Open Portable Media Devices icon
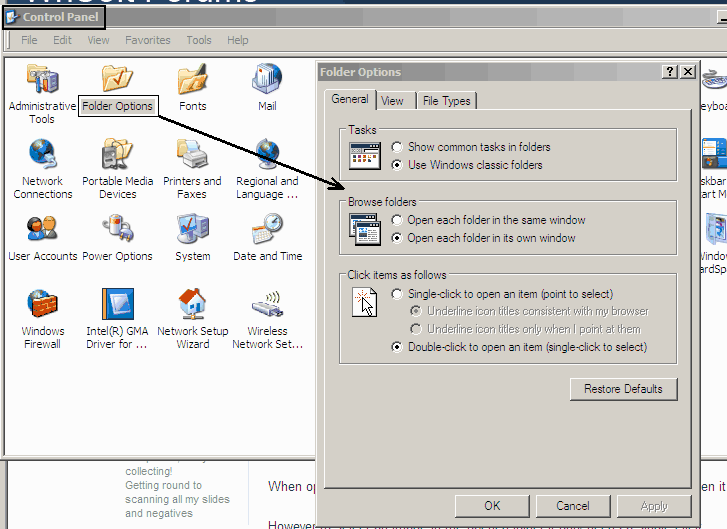Image resolution: width=727 pixels, height=529 pixels. click(x=117, y=153)
